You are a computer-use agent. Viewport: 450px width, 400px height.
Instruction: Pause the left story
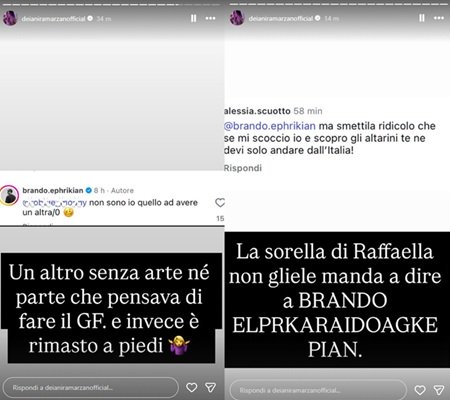tap(193, 18)
